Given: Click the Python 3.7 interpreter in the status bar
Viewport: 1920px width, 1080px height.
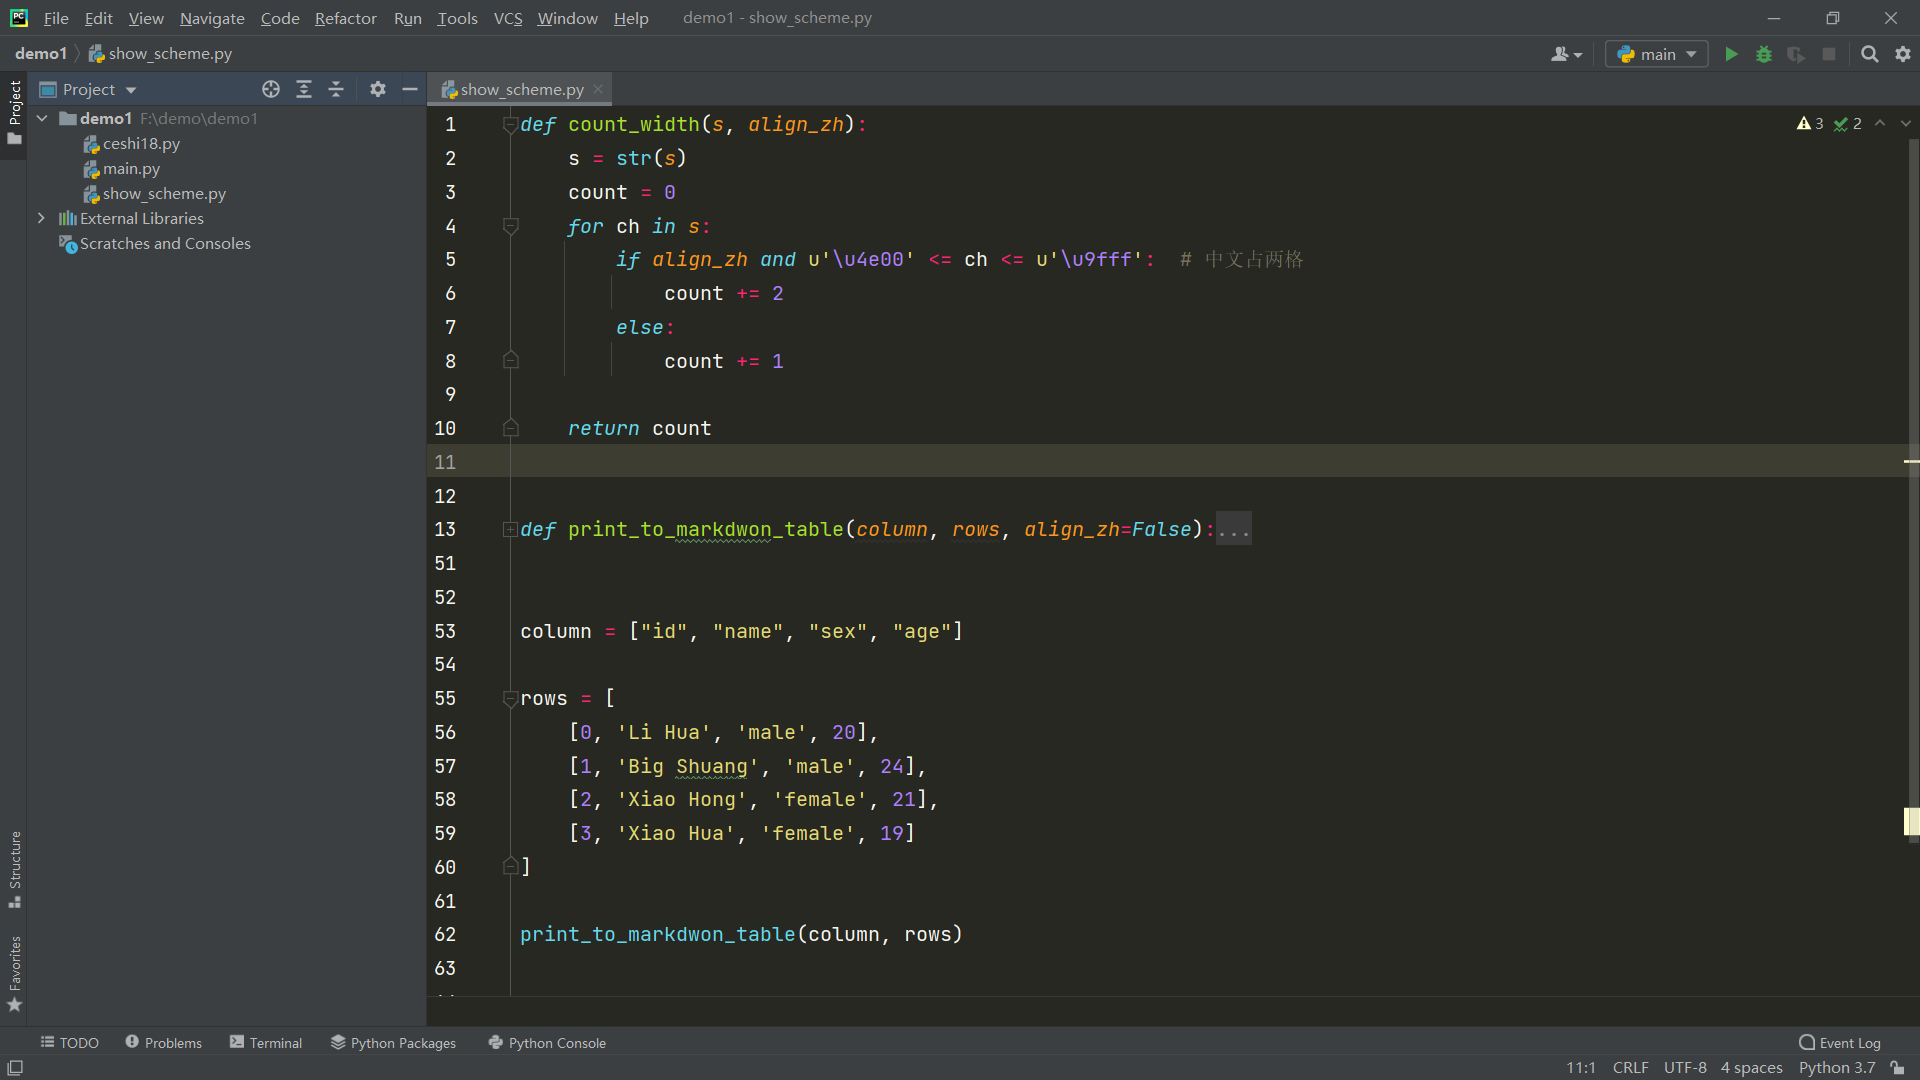Looking at the screenshot, I should click(1836, 1068).
